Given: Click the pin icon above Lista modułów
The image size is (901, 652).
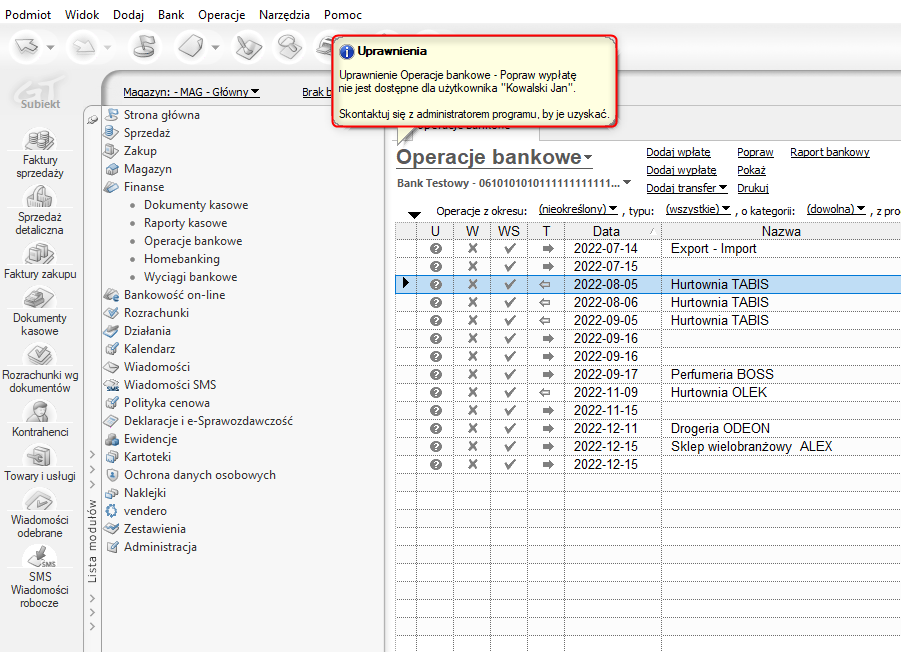Looking at the screenshot, I should coord(93,119).
